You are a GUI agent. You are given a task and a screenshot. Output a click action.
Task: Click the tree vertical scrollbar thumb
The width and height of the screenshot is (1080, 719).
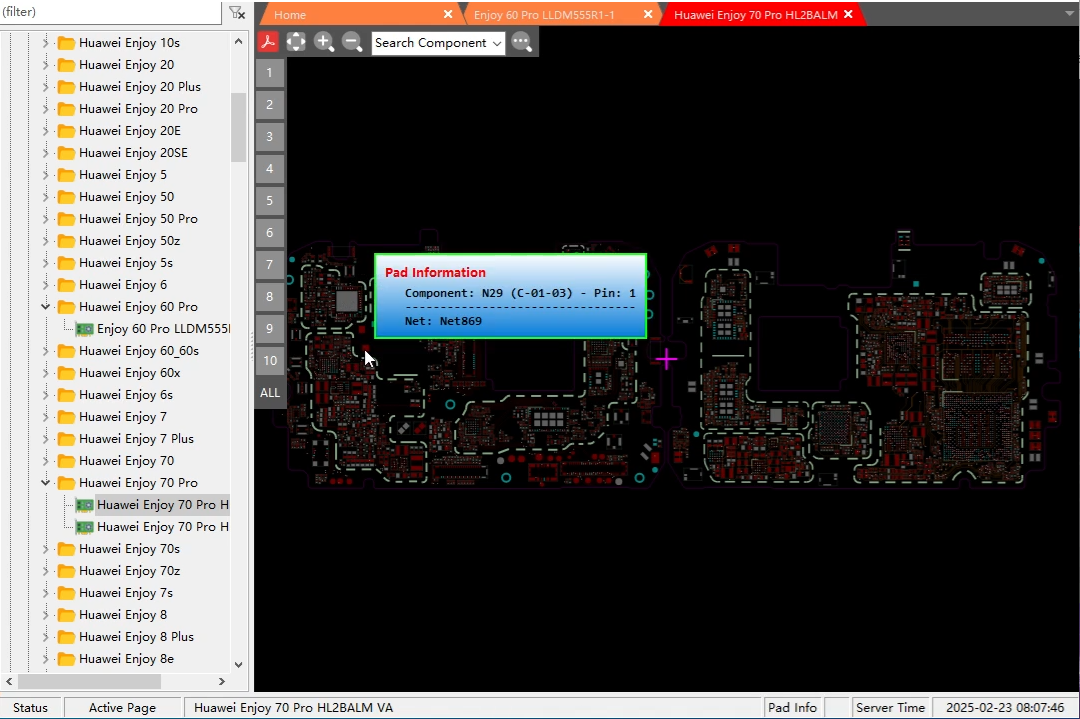point(238,127)
